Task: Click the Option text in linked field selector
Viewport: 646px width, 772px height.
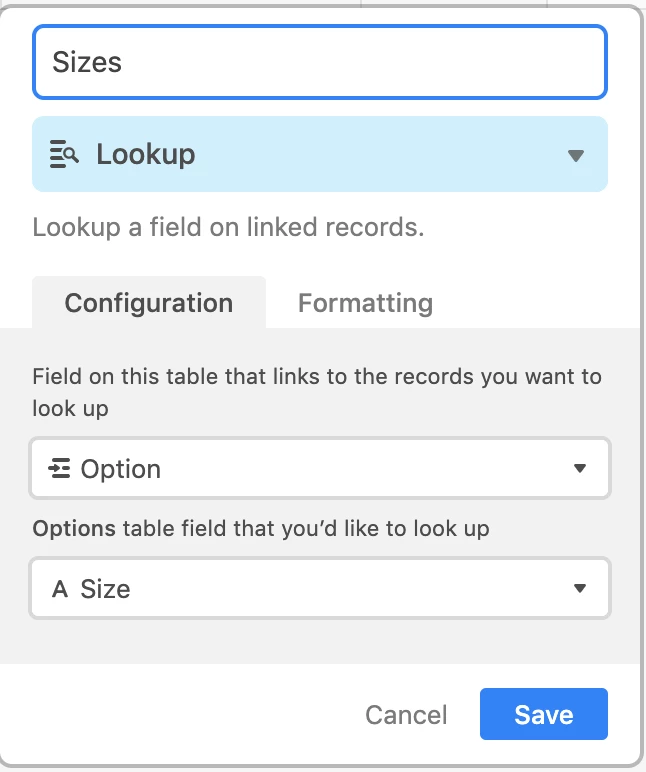Action: coord(121,469)
